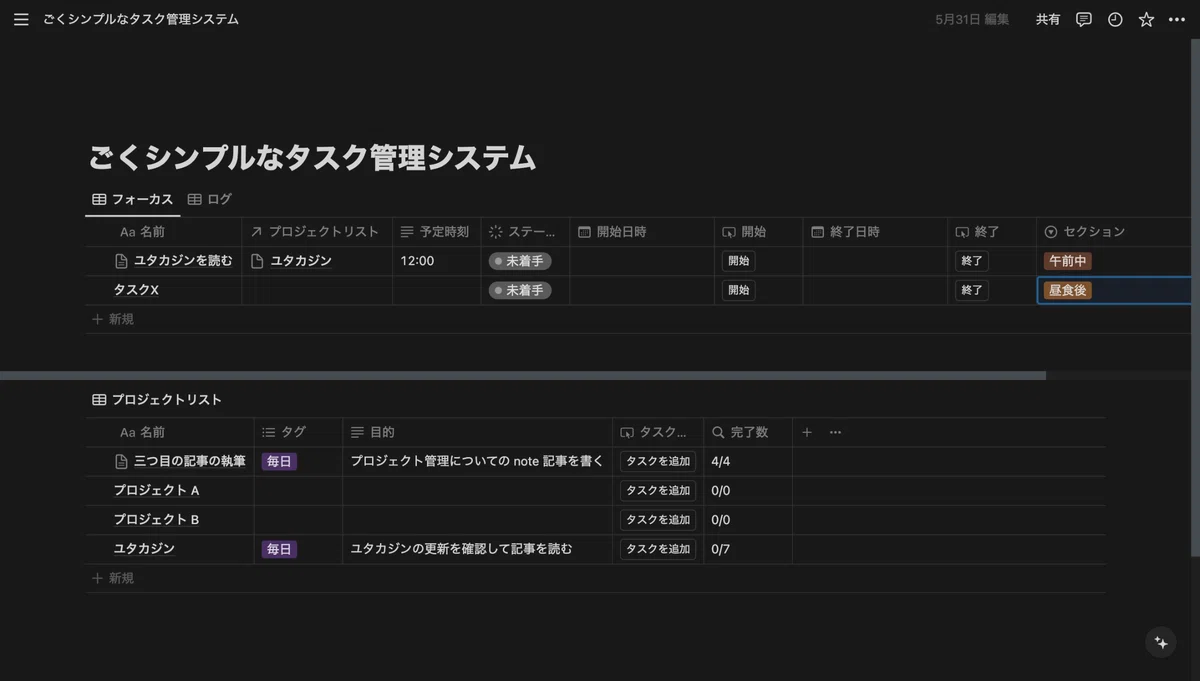
Task: Click the 0/7 completed count cell
Action: pos(748,549)
